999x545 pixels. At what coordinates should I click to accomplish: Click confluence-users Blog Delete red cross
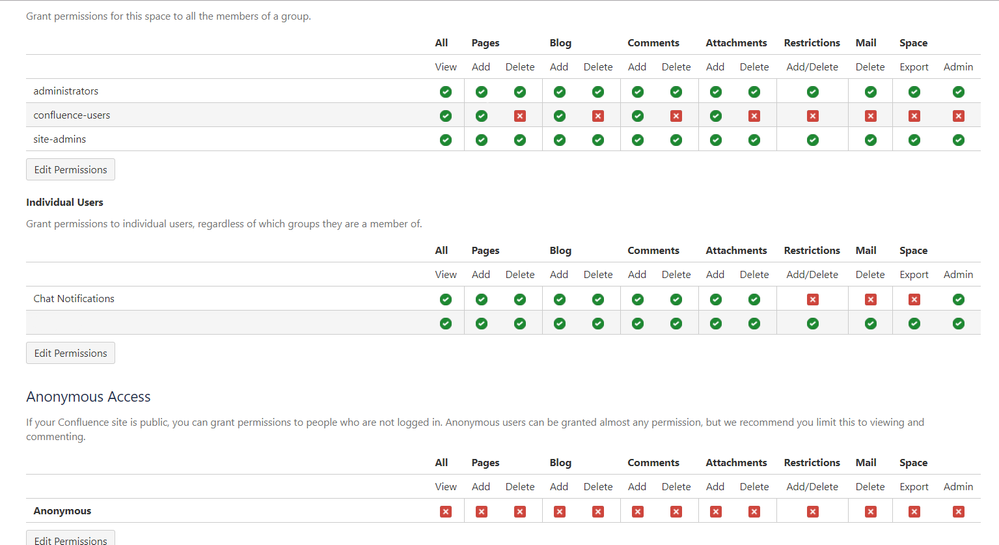click(x=598, y=116)
